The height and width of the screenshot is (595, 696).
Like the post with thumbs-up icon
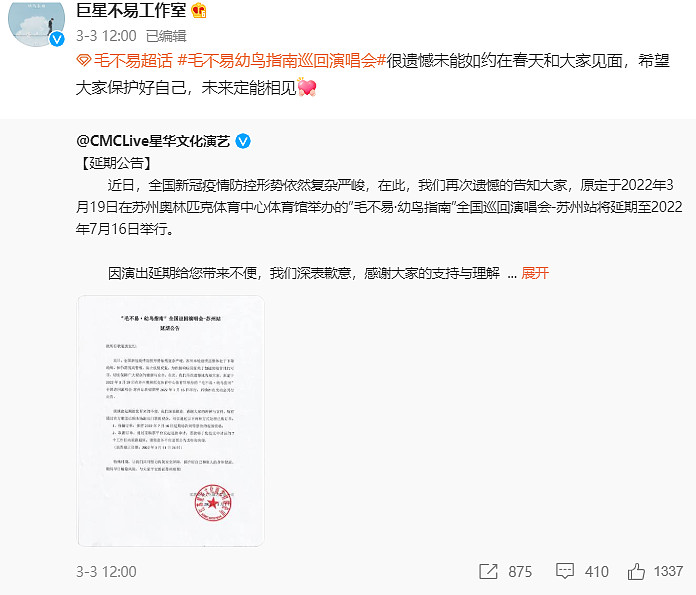(636, 571)
